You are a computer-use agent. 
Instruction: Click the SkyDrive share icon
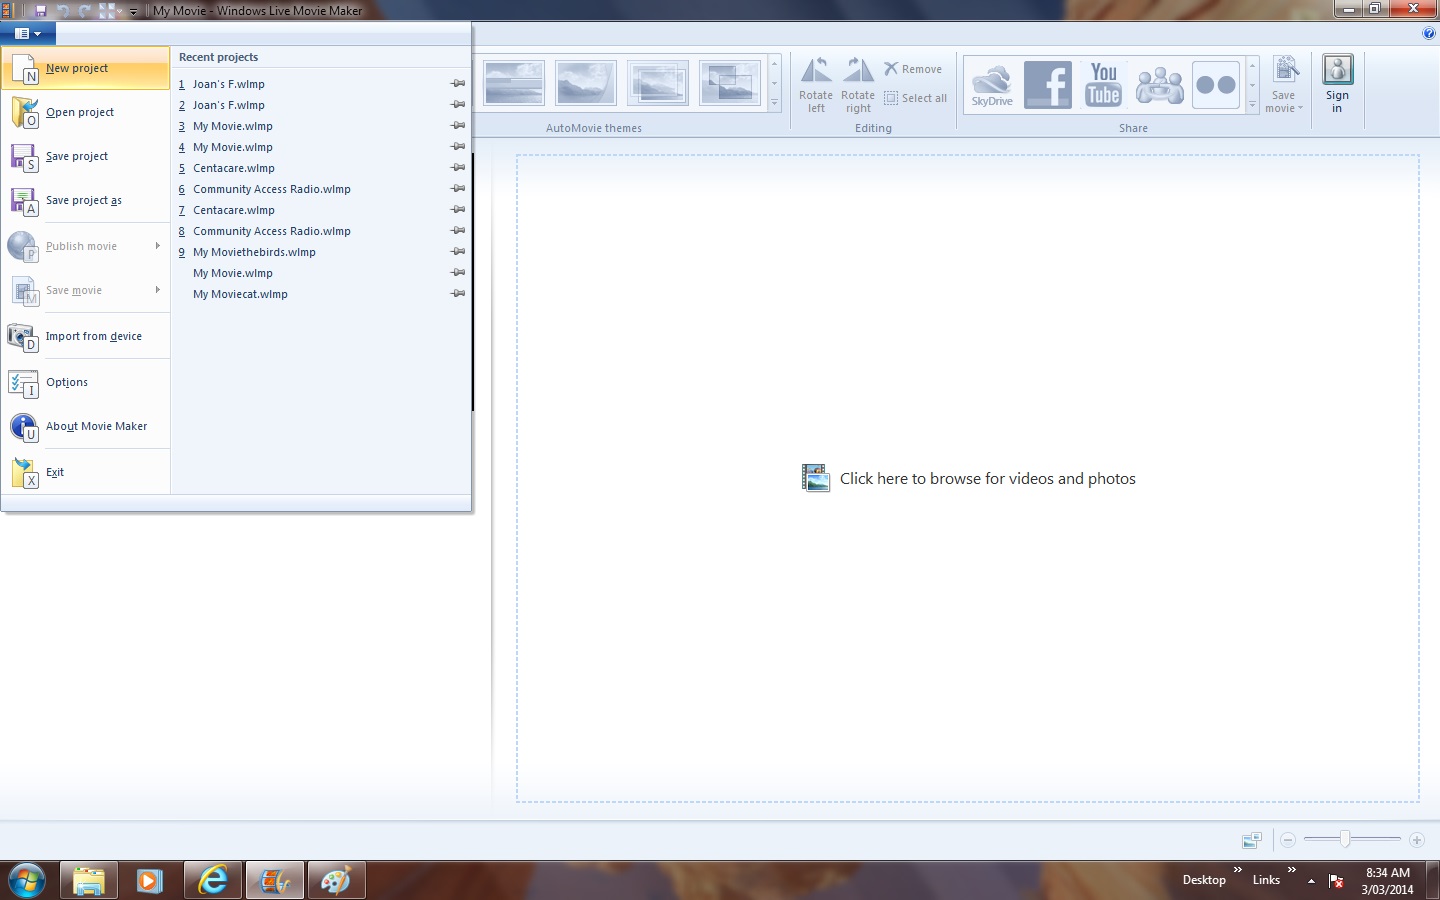click(x=992, y=85)
